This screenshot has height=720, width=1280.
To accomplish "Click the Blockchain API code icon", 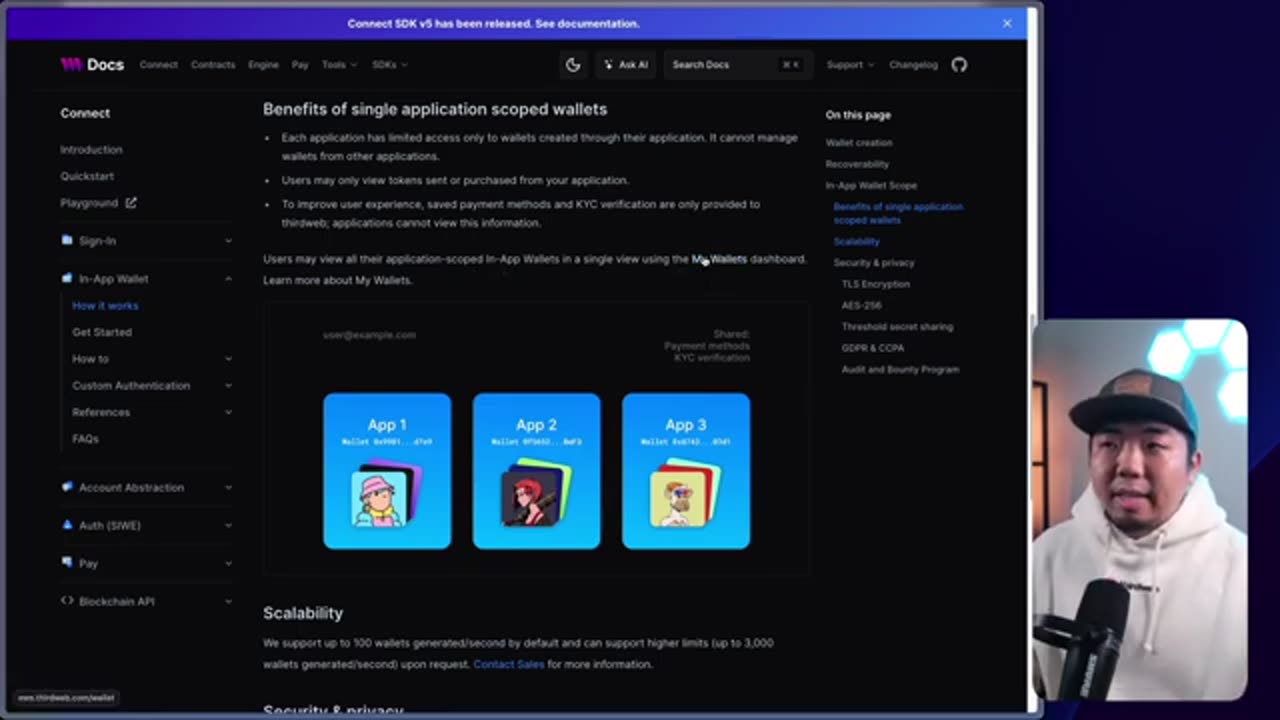I will click(x=67, y=601).
